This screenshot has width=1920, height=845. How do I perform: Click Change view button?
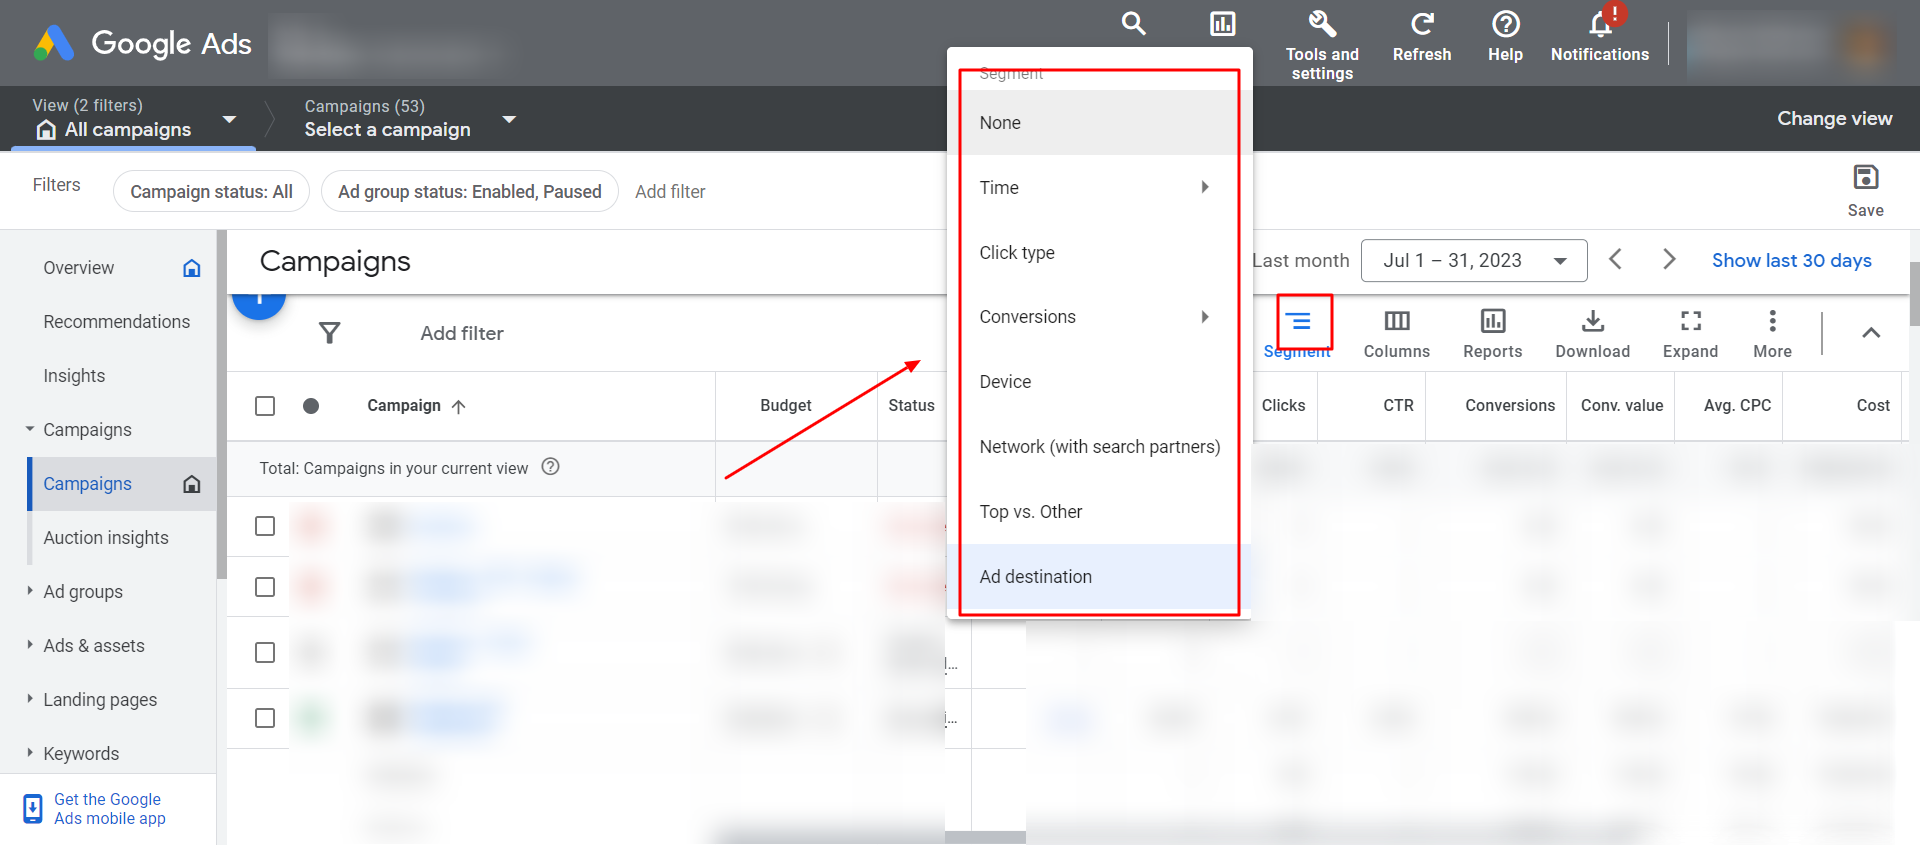tap(1834, 118)
